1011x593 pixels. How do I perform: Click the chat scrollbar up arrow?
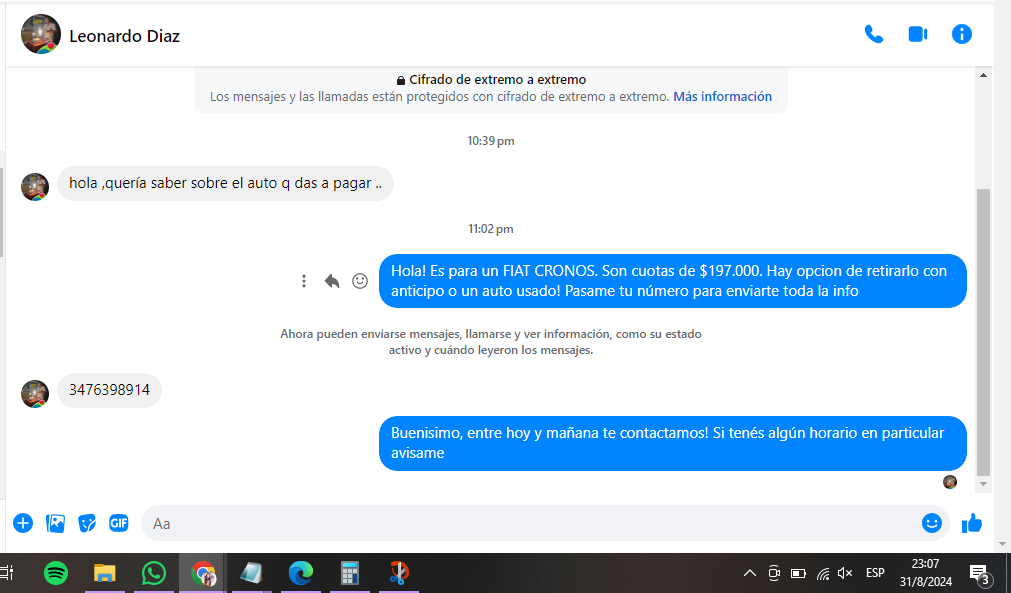point(983,76)
